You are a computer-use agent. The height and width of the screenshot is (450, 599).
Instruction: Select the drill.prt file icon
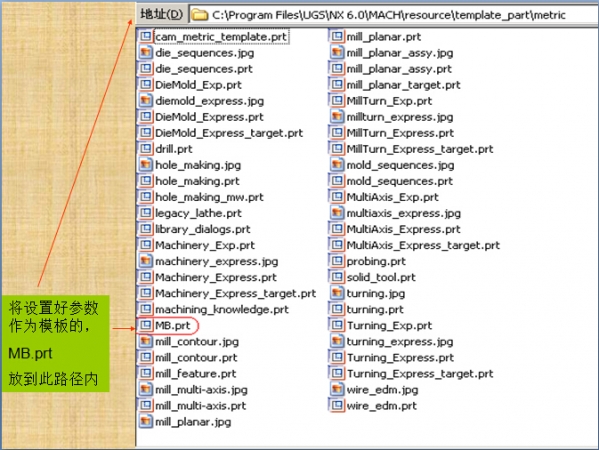146,149
